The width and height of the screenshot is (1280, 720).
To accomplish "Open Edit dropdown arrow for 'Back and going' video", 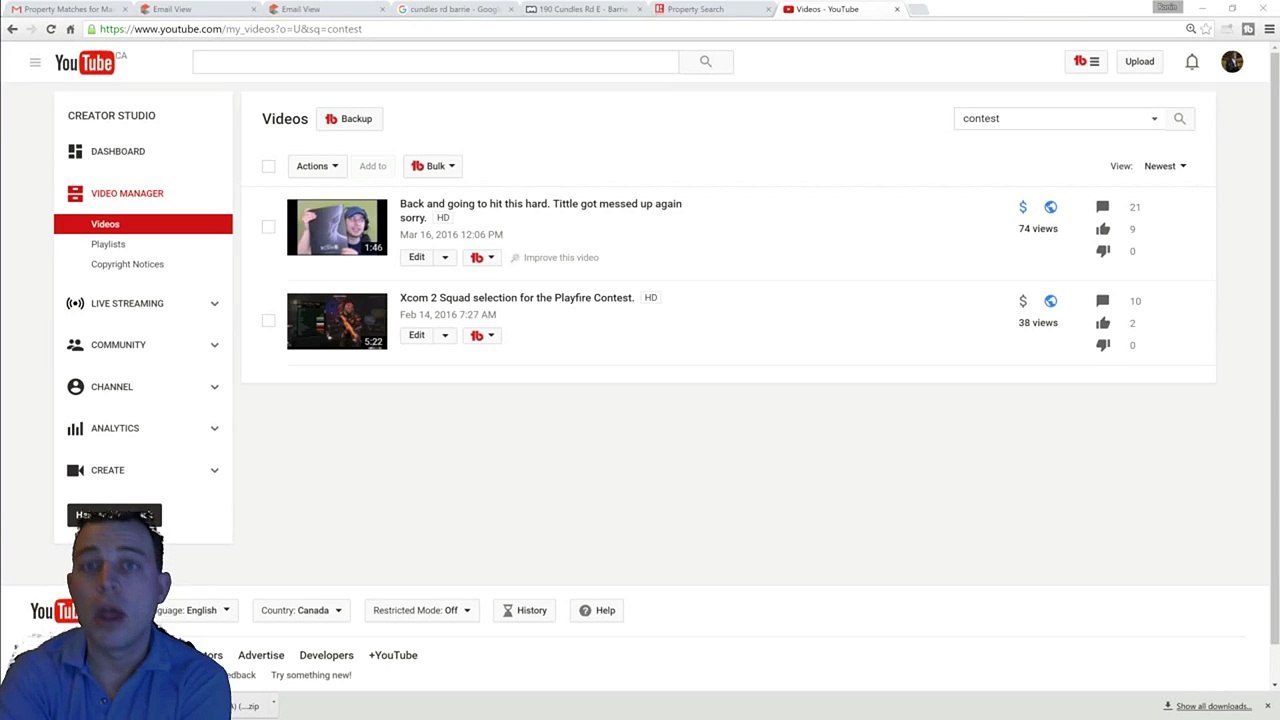I will [445, 258].
